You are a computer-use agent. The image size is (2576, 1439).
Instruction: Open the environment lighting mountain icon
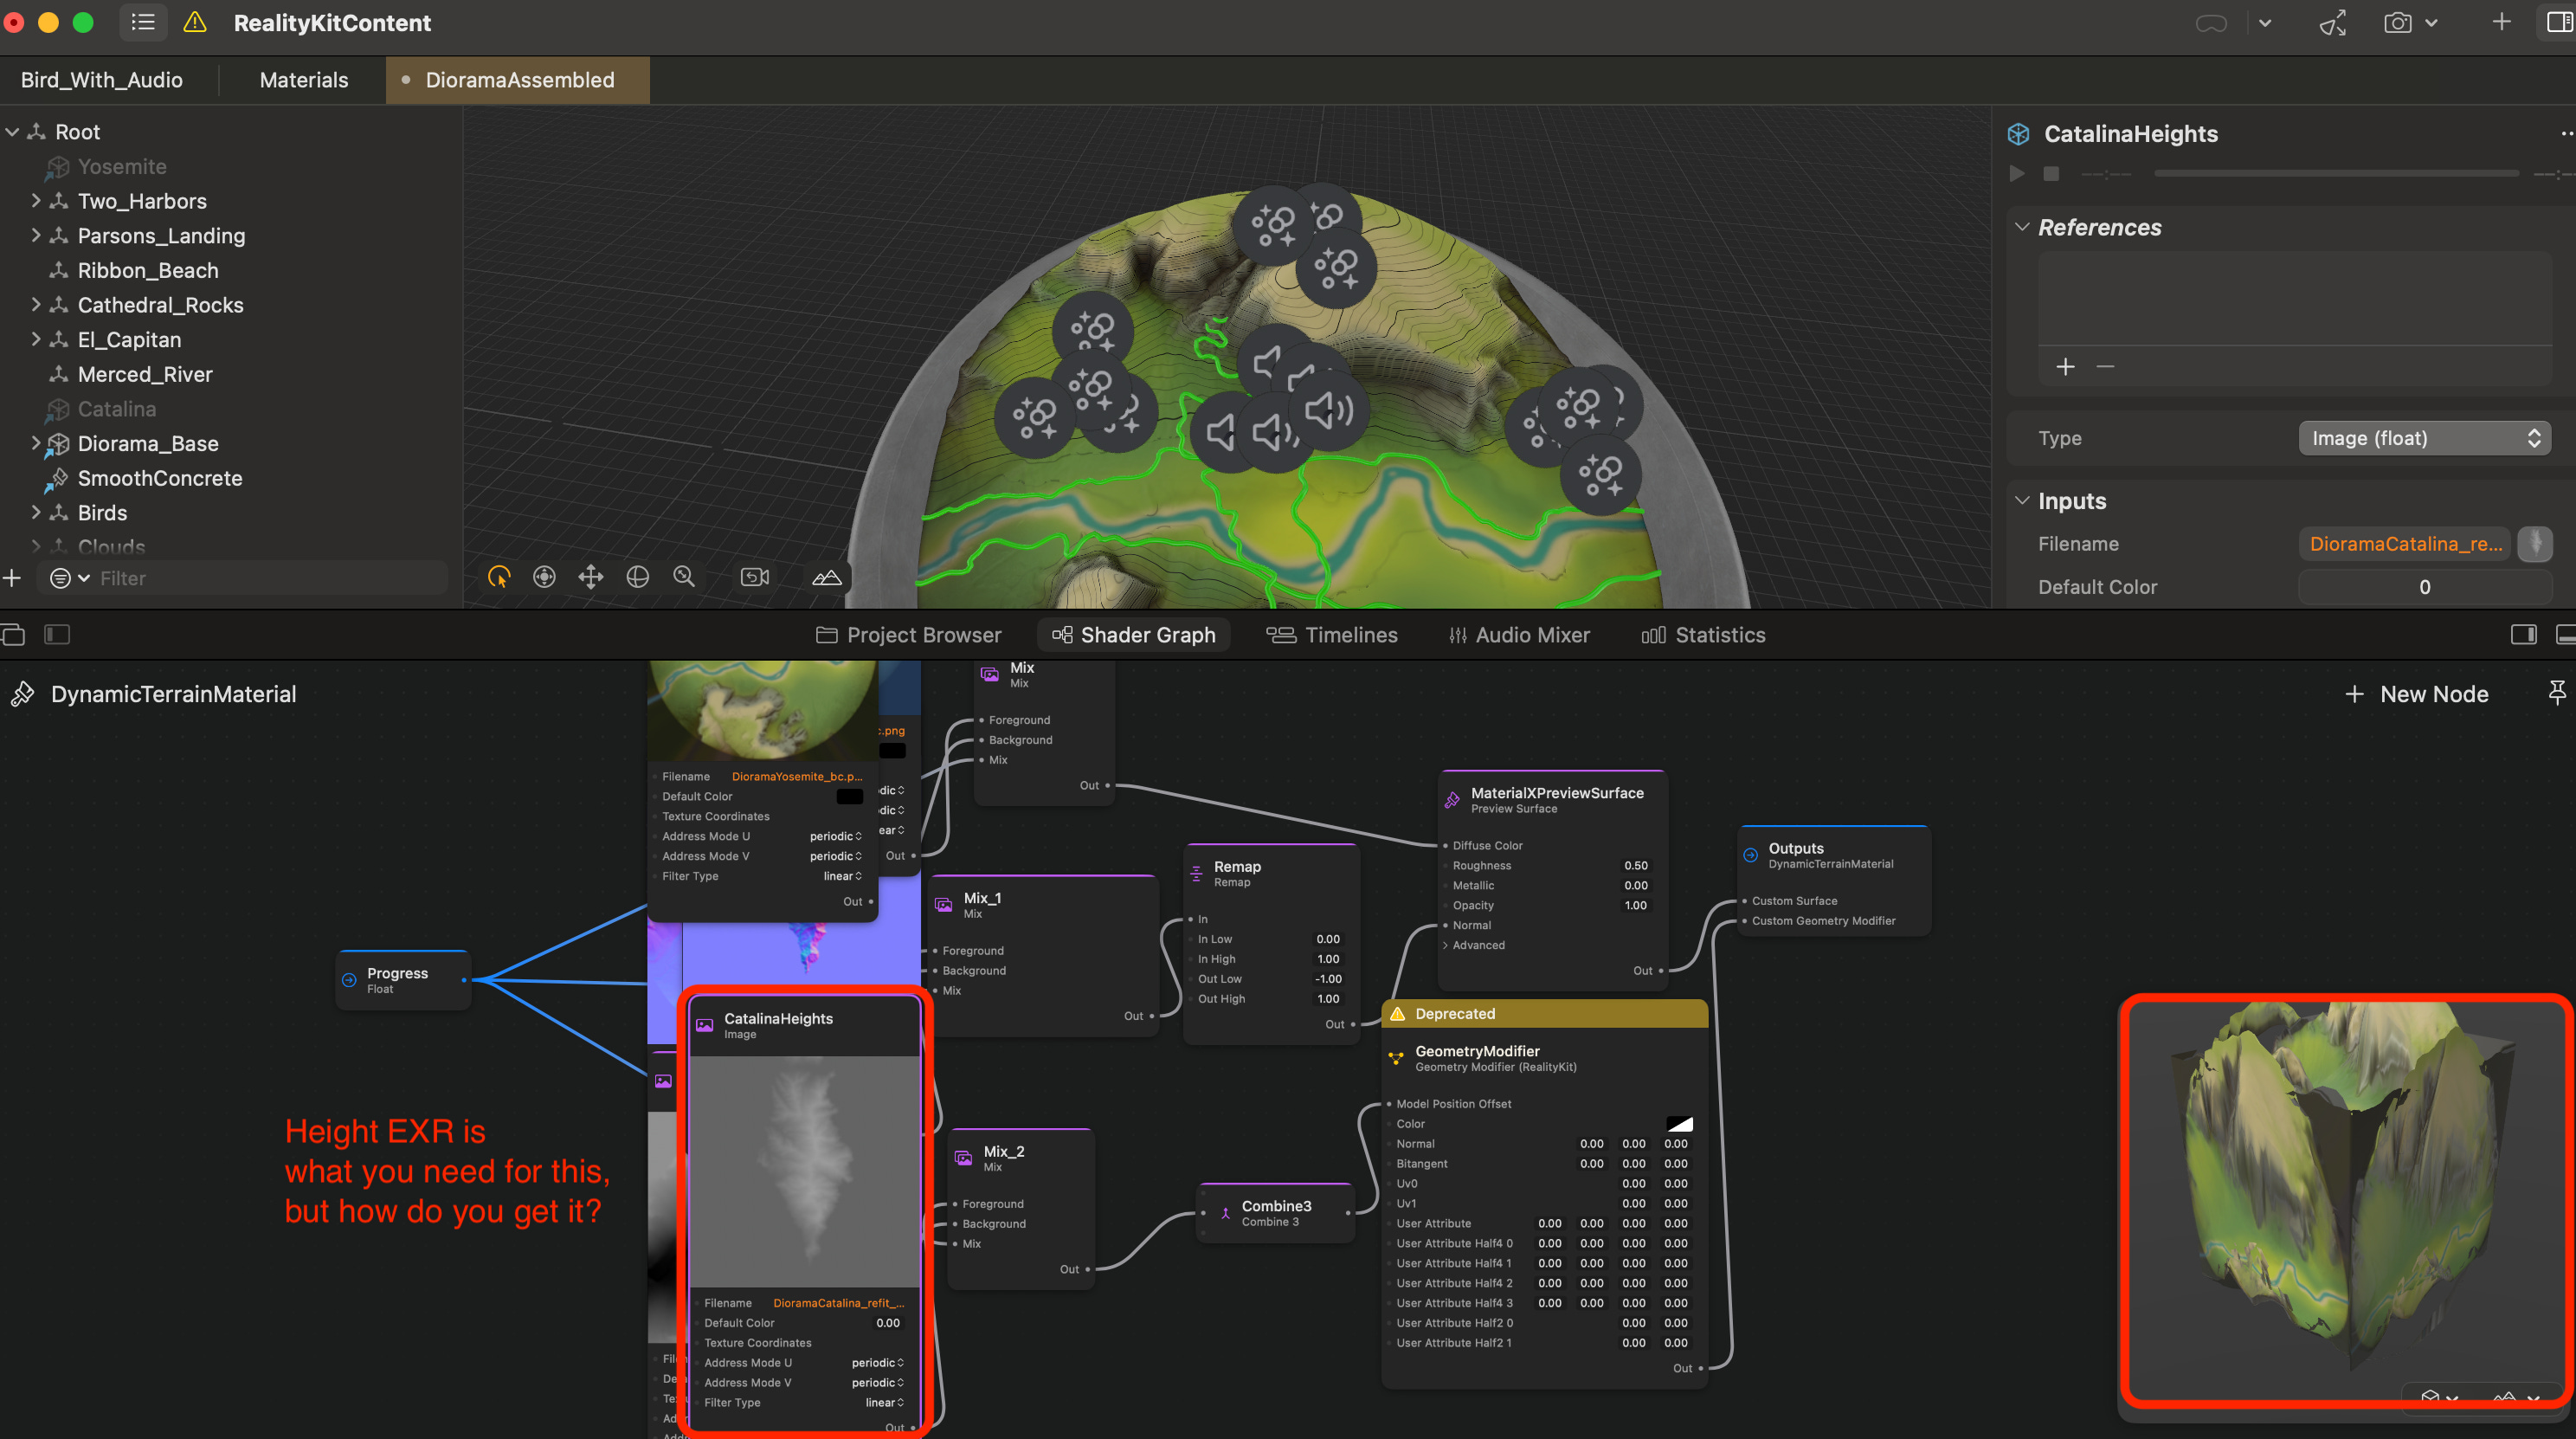coord(827,577)
